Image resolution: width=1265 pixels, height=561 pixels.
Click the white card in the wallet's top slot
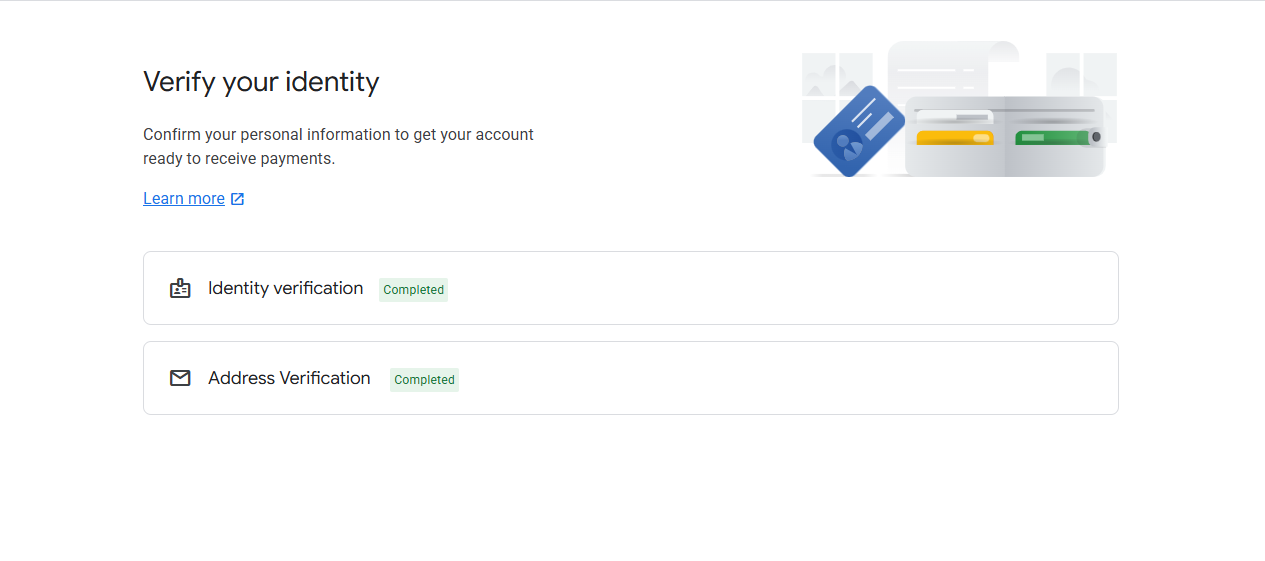955,118
